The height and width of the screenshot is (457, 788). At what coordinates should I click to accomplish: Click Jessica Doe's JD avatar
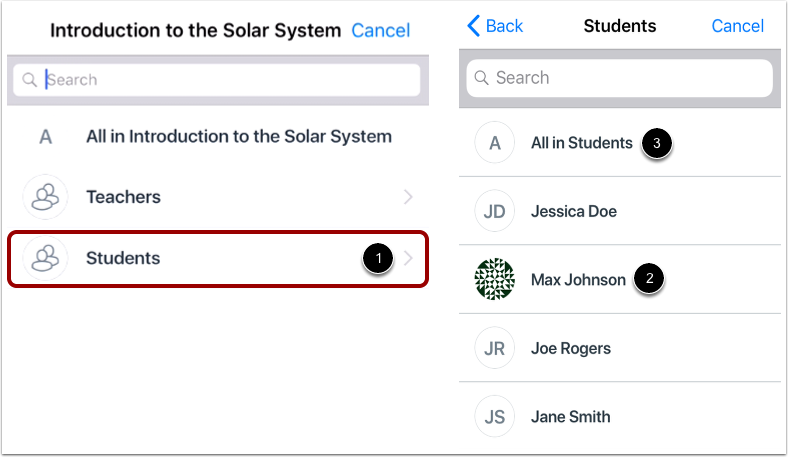pyautogui.click(x=494, y=211)
